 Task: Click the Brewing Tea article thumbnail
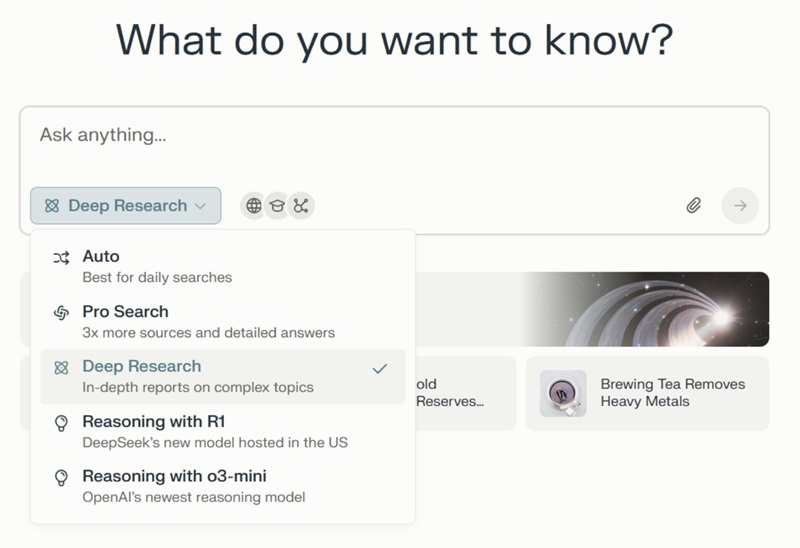563,393
